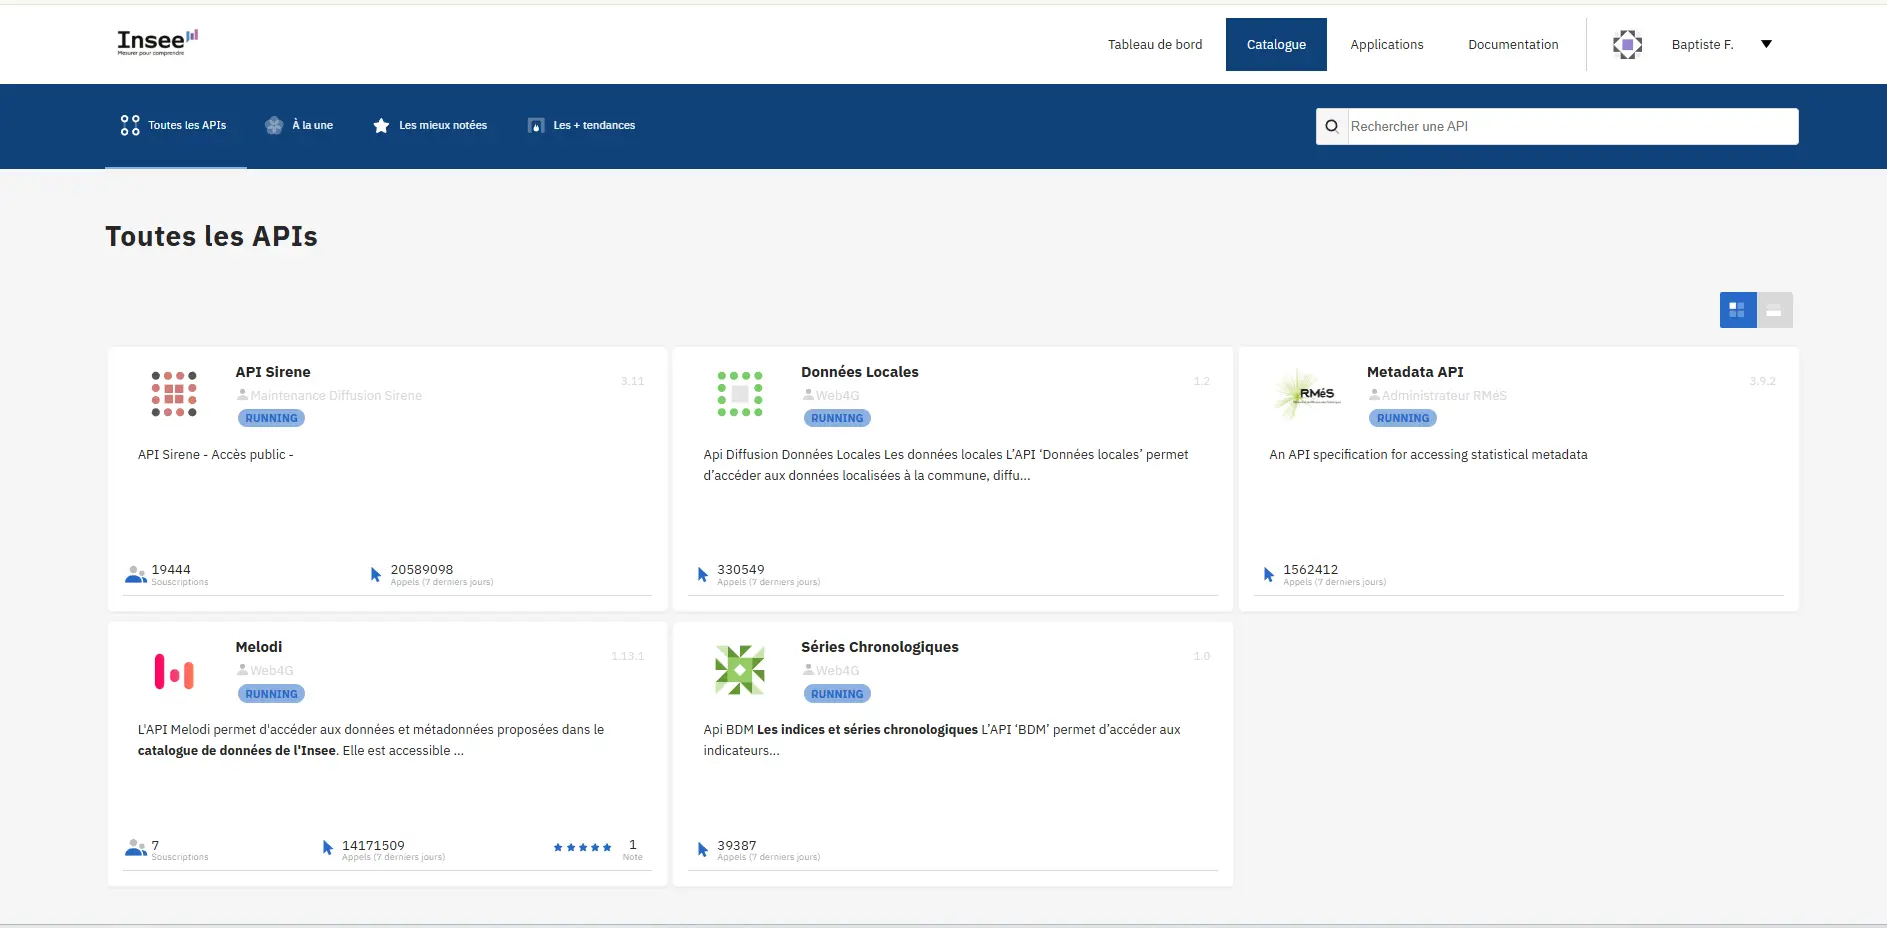Click the À la une badge icon
The height and width of the screenshot is (928, 1887).
pos(274,126)
